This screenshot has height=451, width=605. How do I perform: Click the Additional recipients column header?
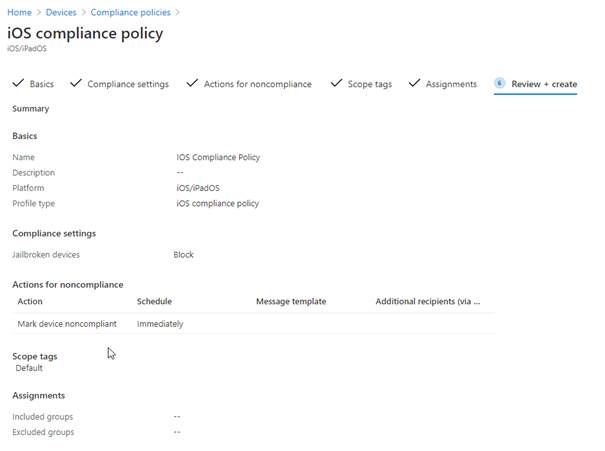tap(428, 301)
